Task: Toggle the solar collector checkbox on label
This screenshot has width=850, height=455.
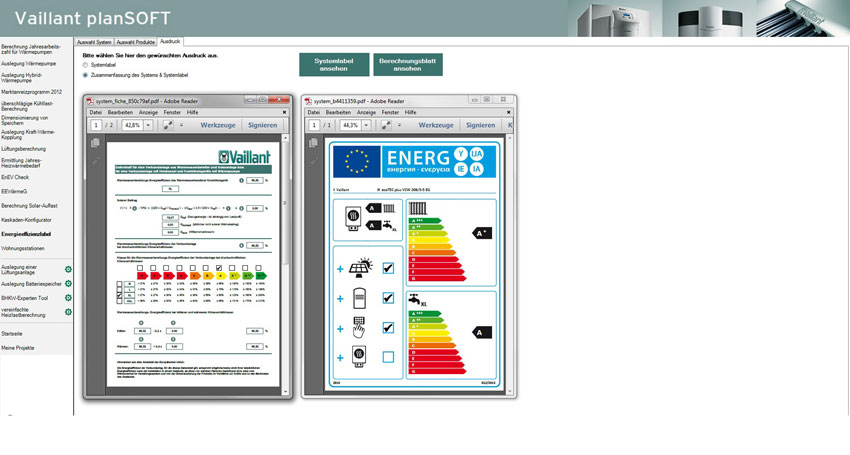Action: pos(388,268)
